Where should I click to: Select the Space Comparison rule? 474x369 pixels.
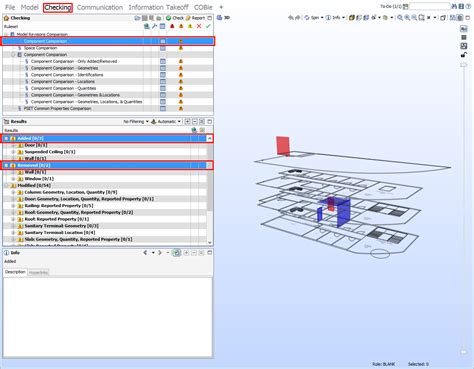[40, 48]
